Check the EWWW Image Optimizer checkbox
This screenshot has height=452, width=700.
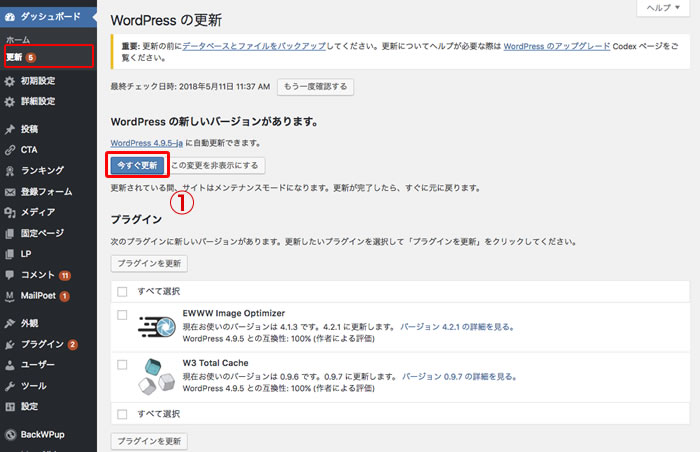pyautogui.click(x=122, y=314)
